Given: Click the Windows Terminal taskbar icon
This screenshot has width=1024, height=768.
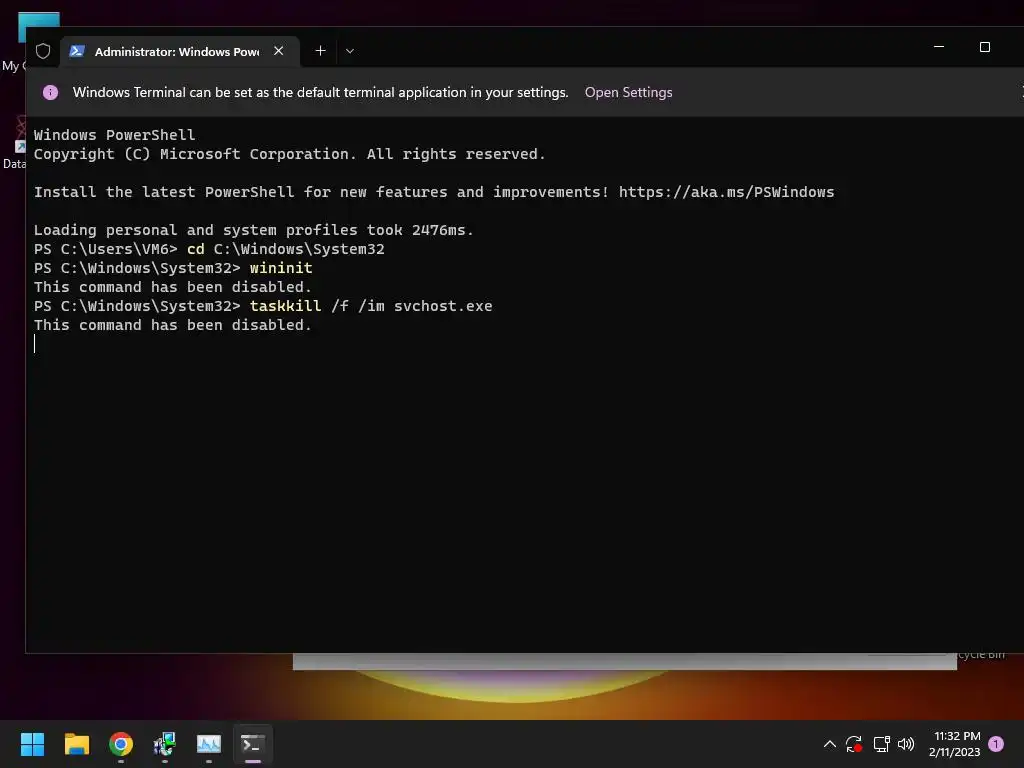Looking at the screenshot, I should (253, 744).
